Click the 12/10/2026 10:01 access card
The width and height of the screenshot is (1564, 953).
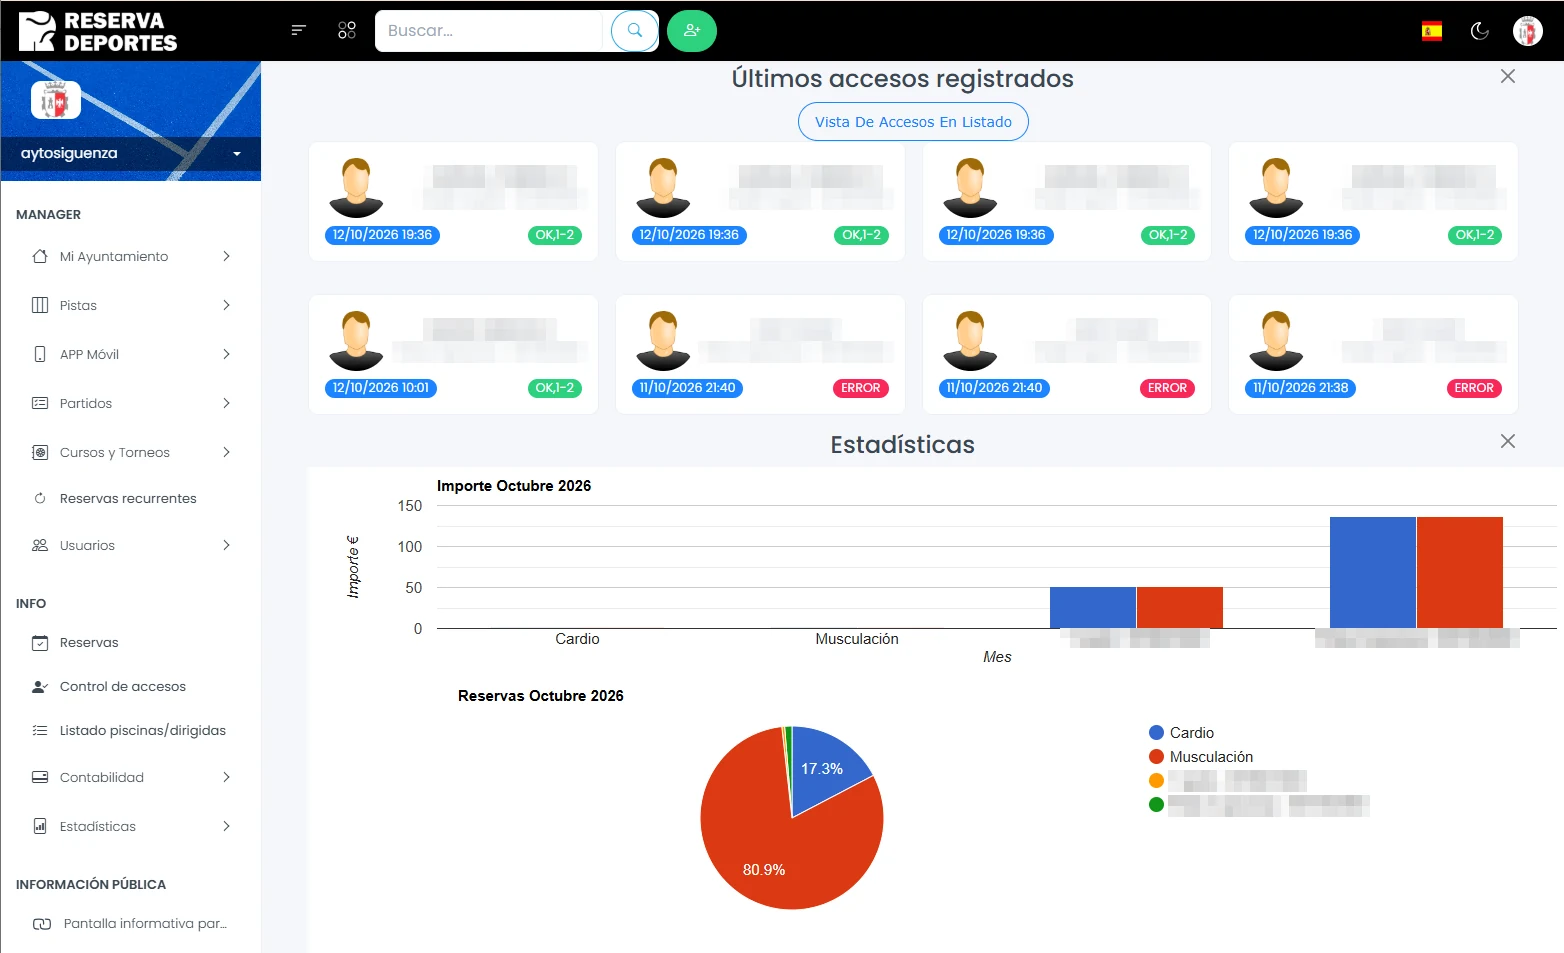(x=453, y=354)
